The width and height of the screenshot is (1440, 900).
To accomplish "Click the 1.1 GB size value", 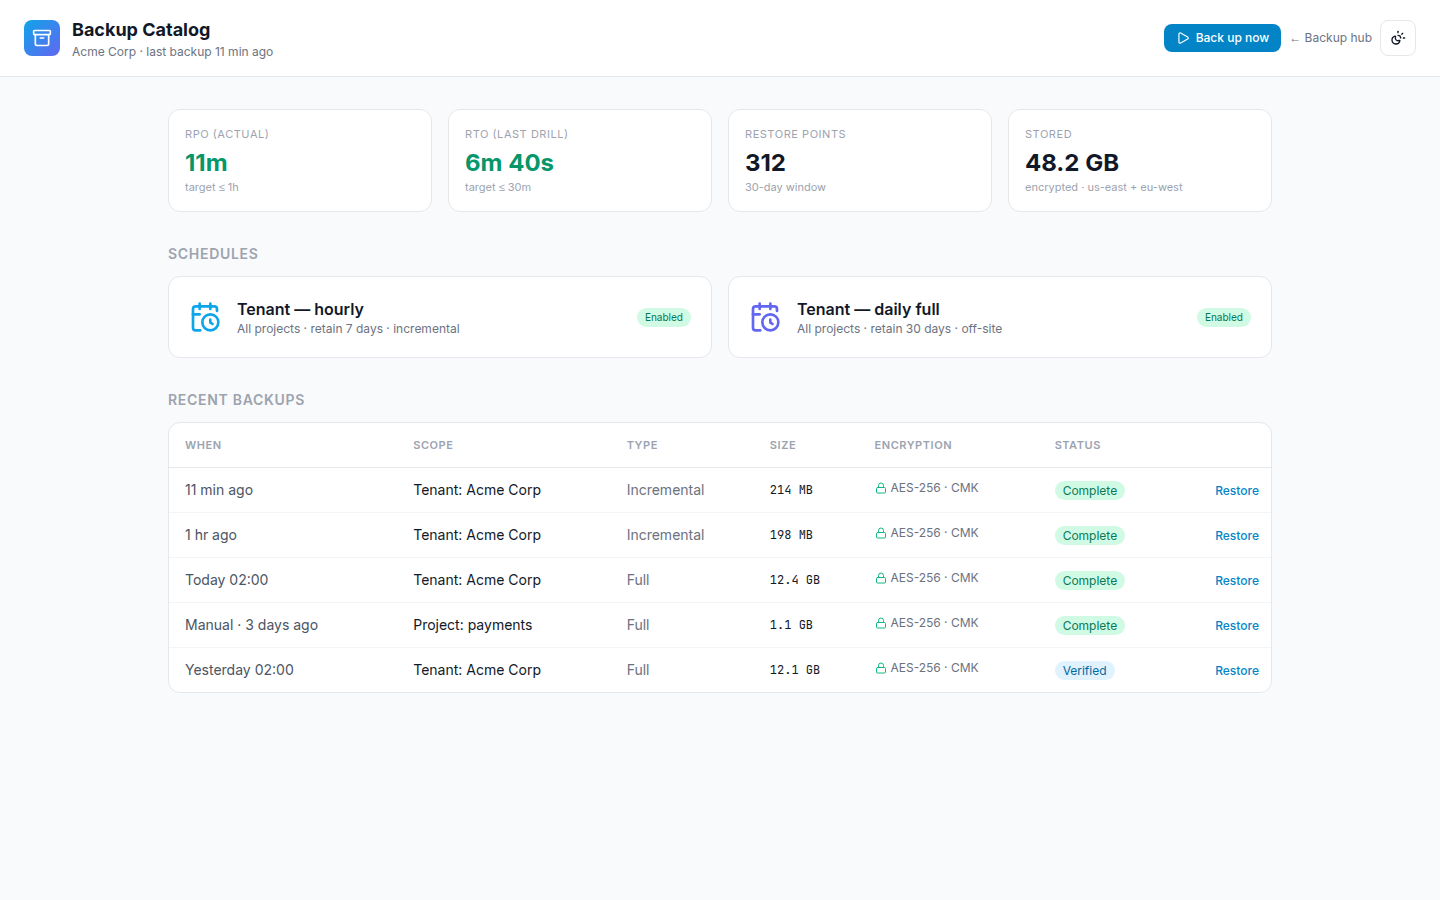I will pos(791,625).
